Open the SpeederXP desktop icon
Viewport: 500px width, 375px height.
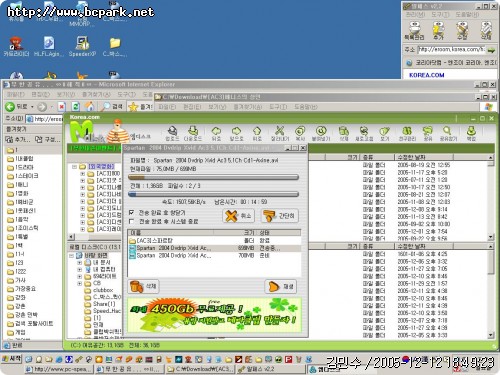coord(82,47)
